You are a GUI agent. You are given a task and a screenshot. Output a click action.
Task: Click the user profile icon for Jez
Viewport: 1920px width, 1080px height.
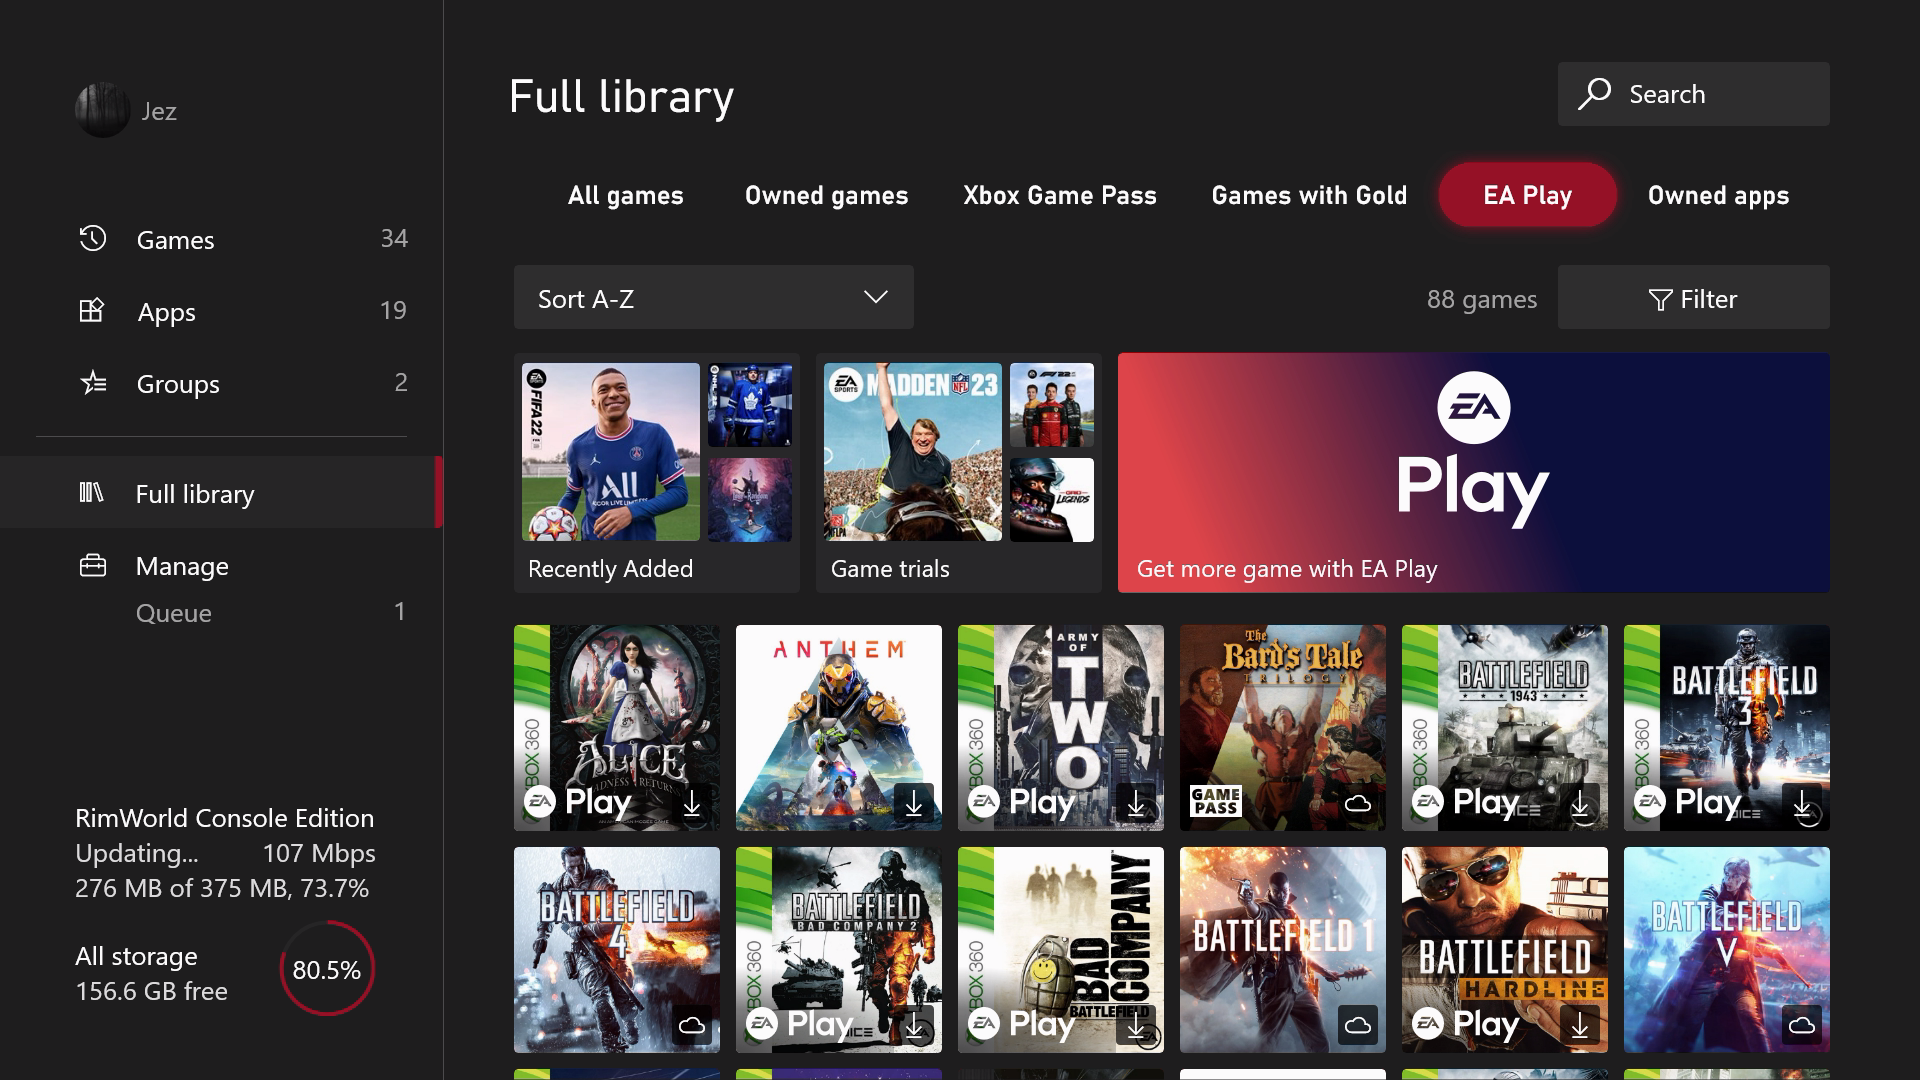coord(99,111)
